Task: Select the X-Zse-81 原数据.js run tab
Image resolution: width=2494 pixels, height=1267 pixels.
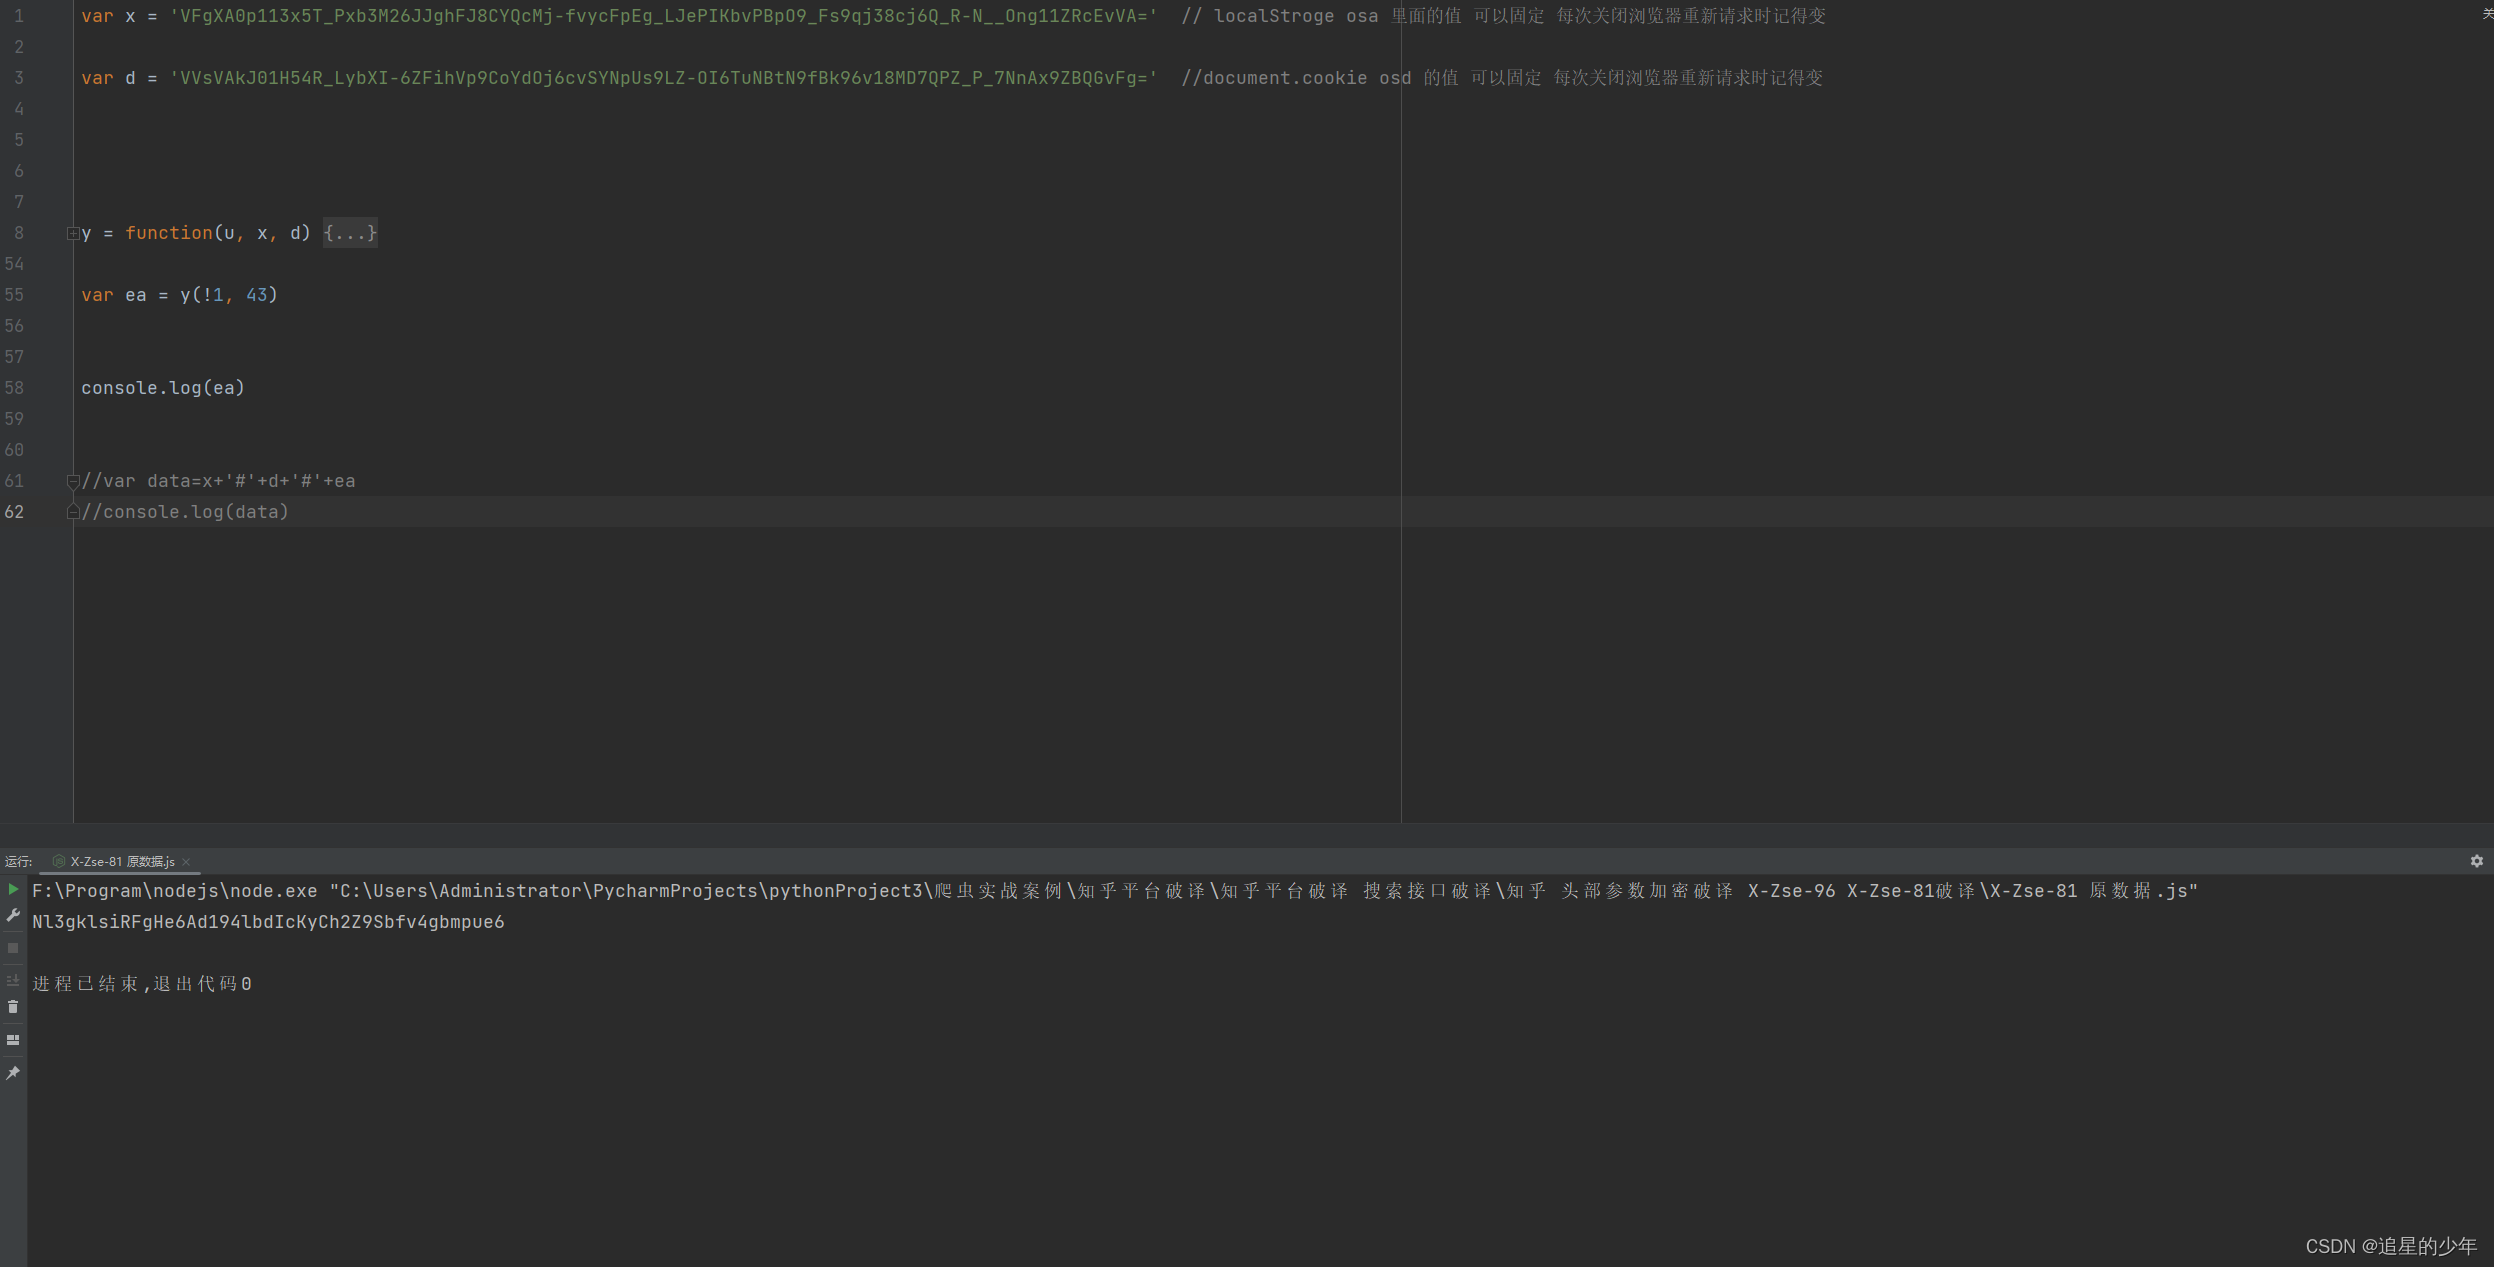Action: pos(122,861)
